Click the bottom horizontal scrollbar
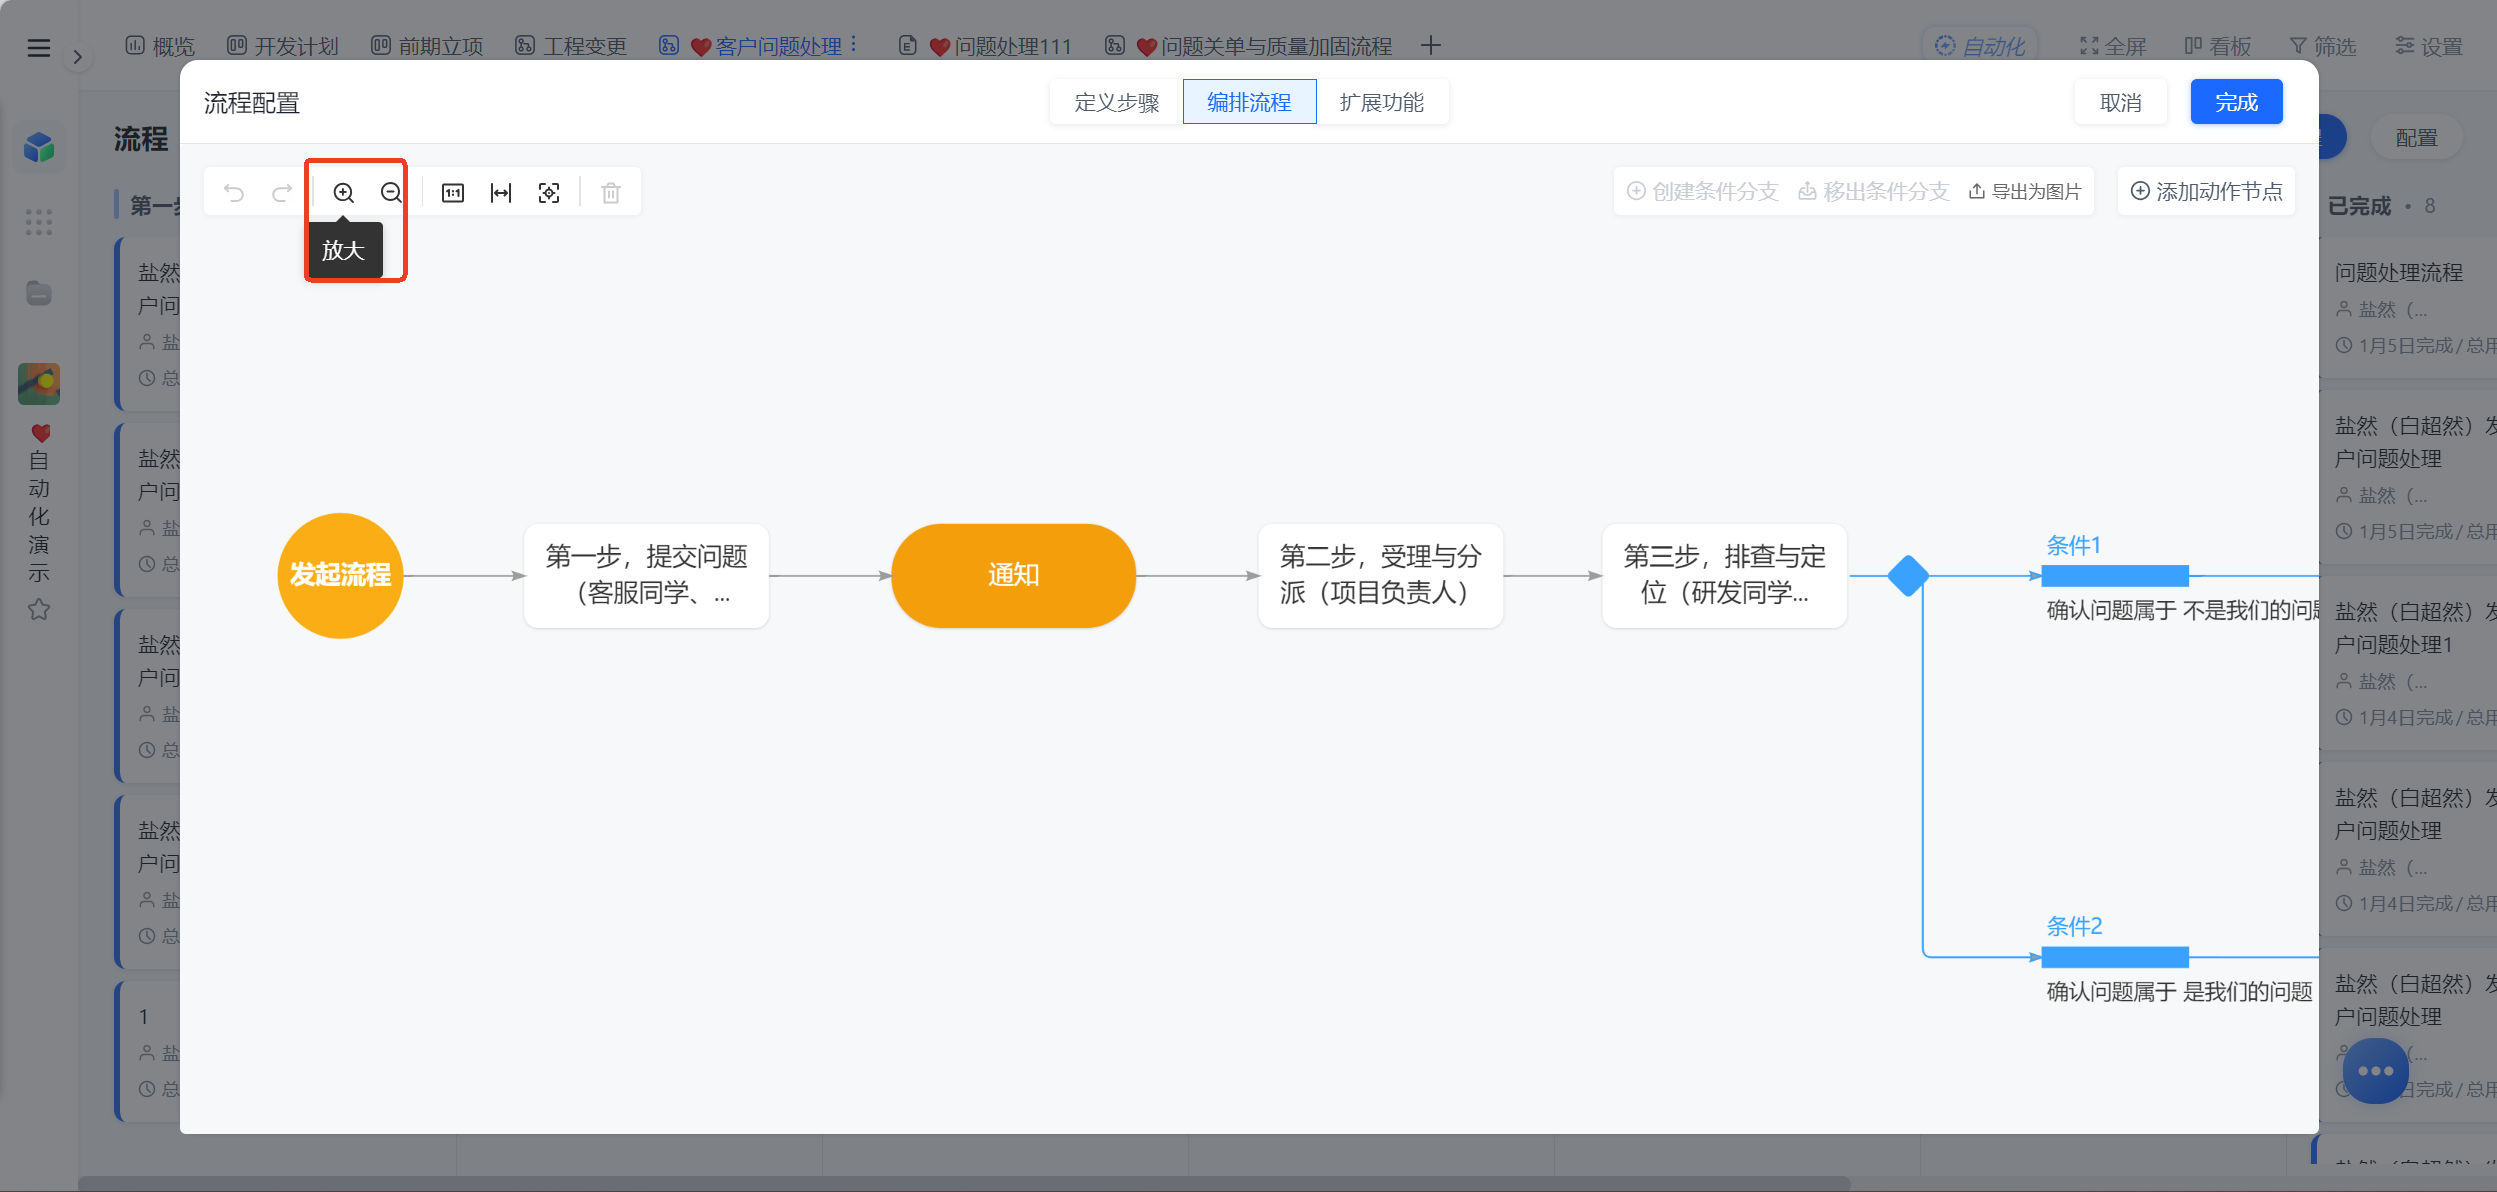Viewport: 2497px width, 1192px height. pos(964,1183)
